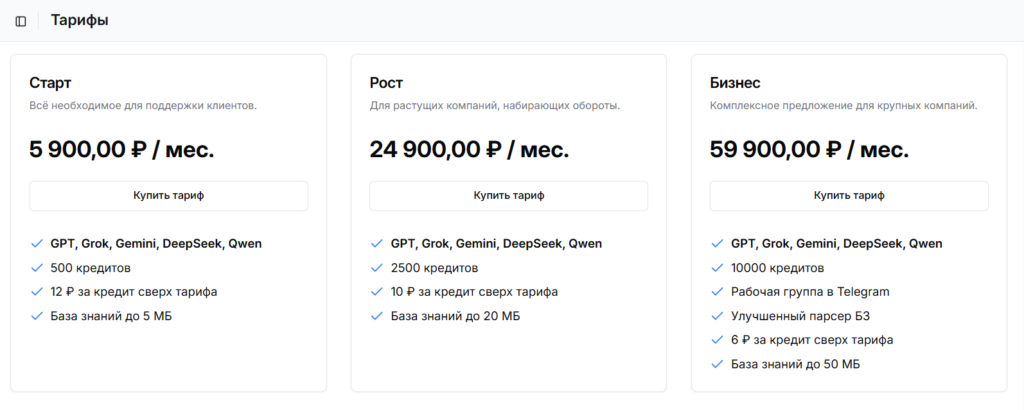Viewport: 1024px width, 410px height.
Task: Click the AI models list in Рост card
Action: click(x=496, y=244)
